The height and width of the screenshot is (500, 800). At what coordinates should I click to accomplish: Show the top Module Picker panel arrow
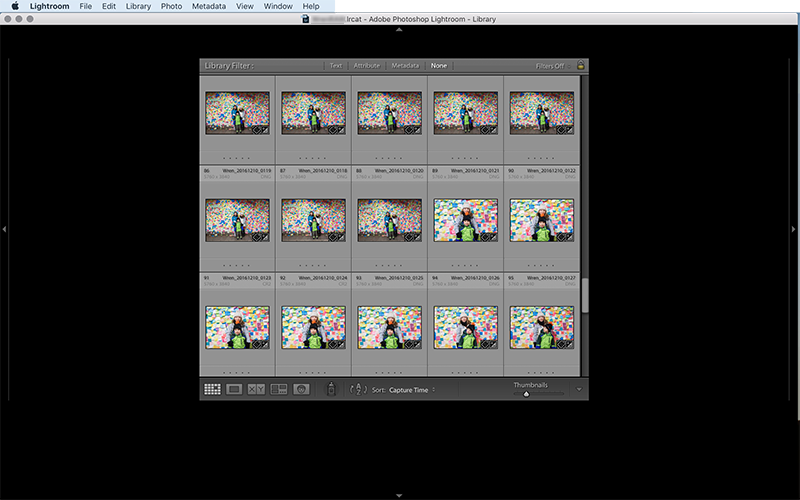[x=399, y=30]
